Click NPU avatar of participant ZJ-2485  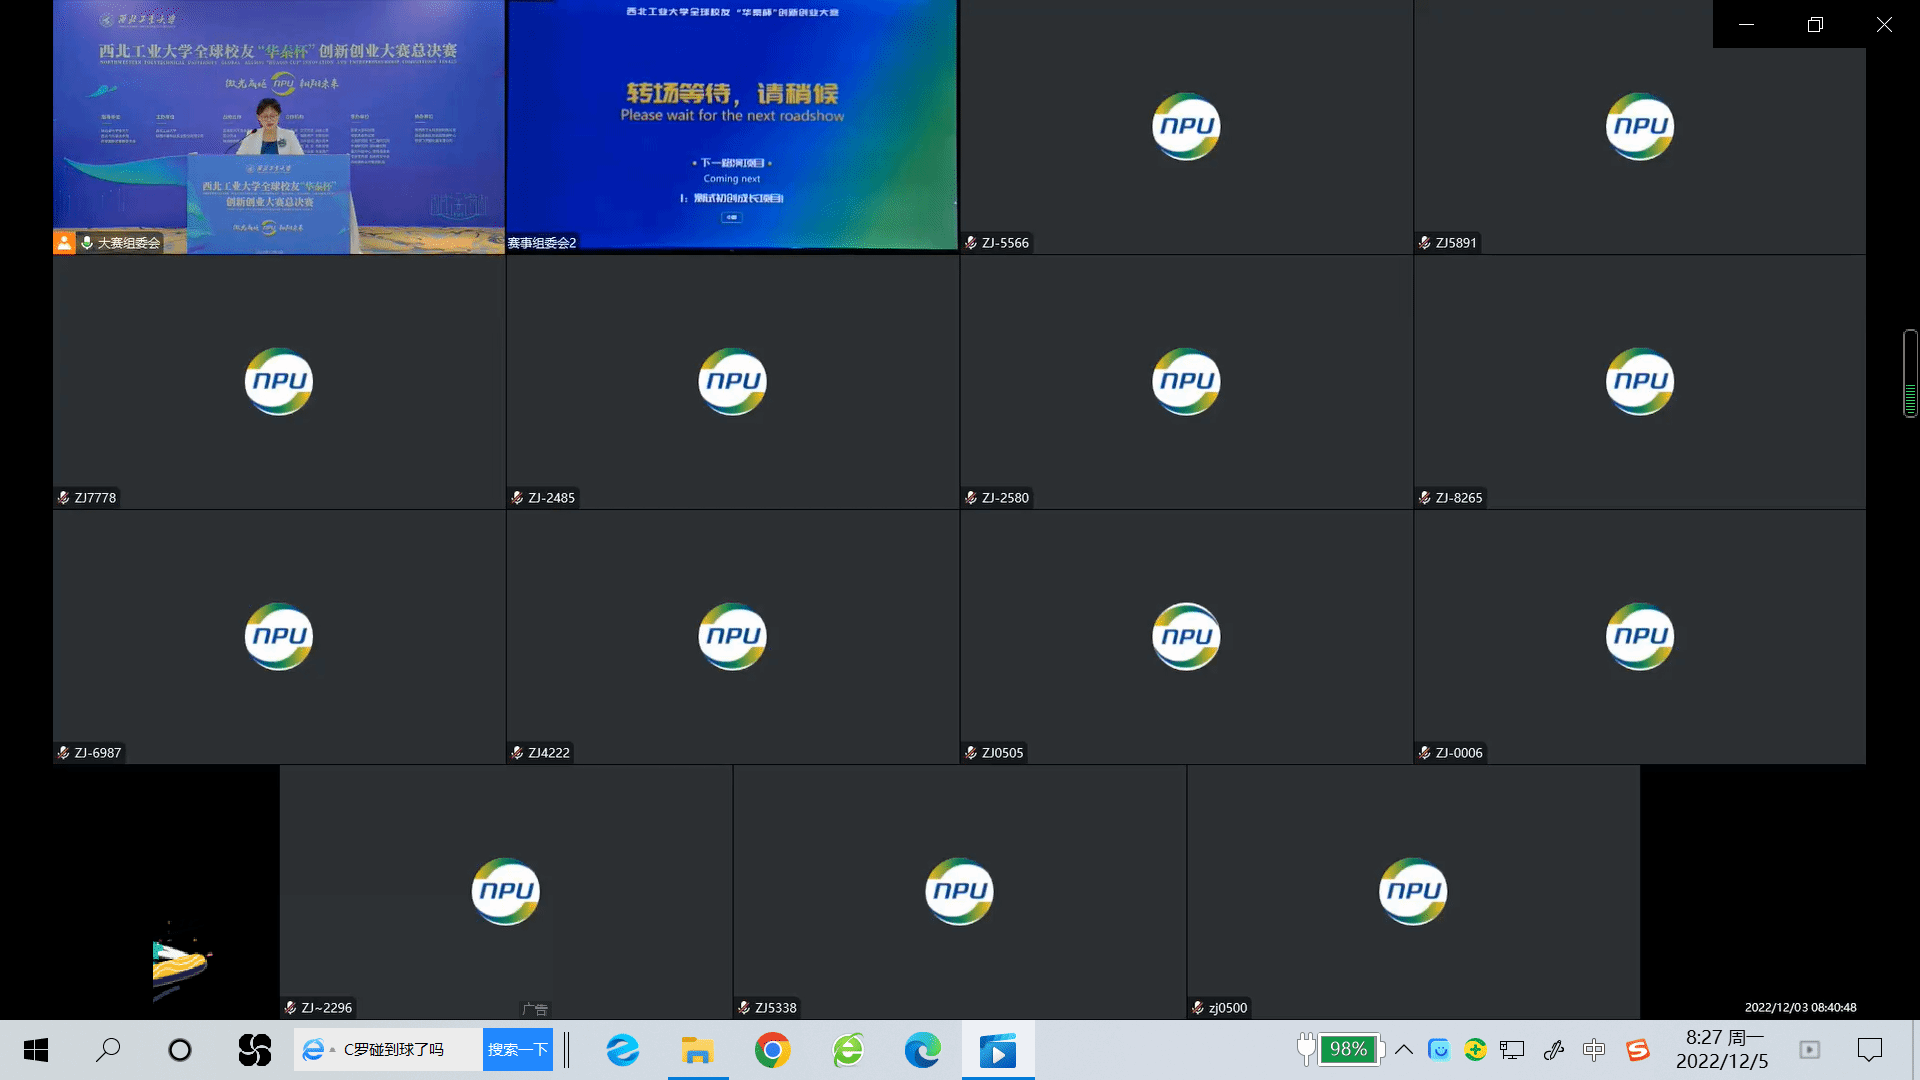pyautogui.click(x=732, y=381)
